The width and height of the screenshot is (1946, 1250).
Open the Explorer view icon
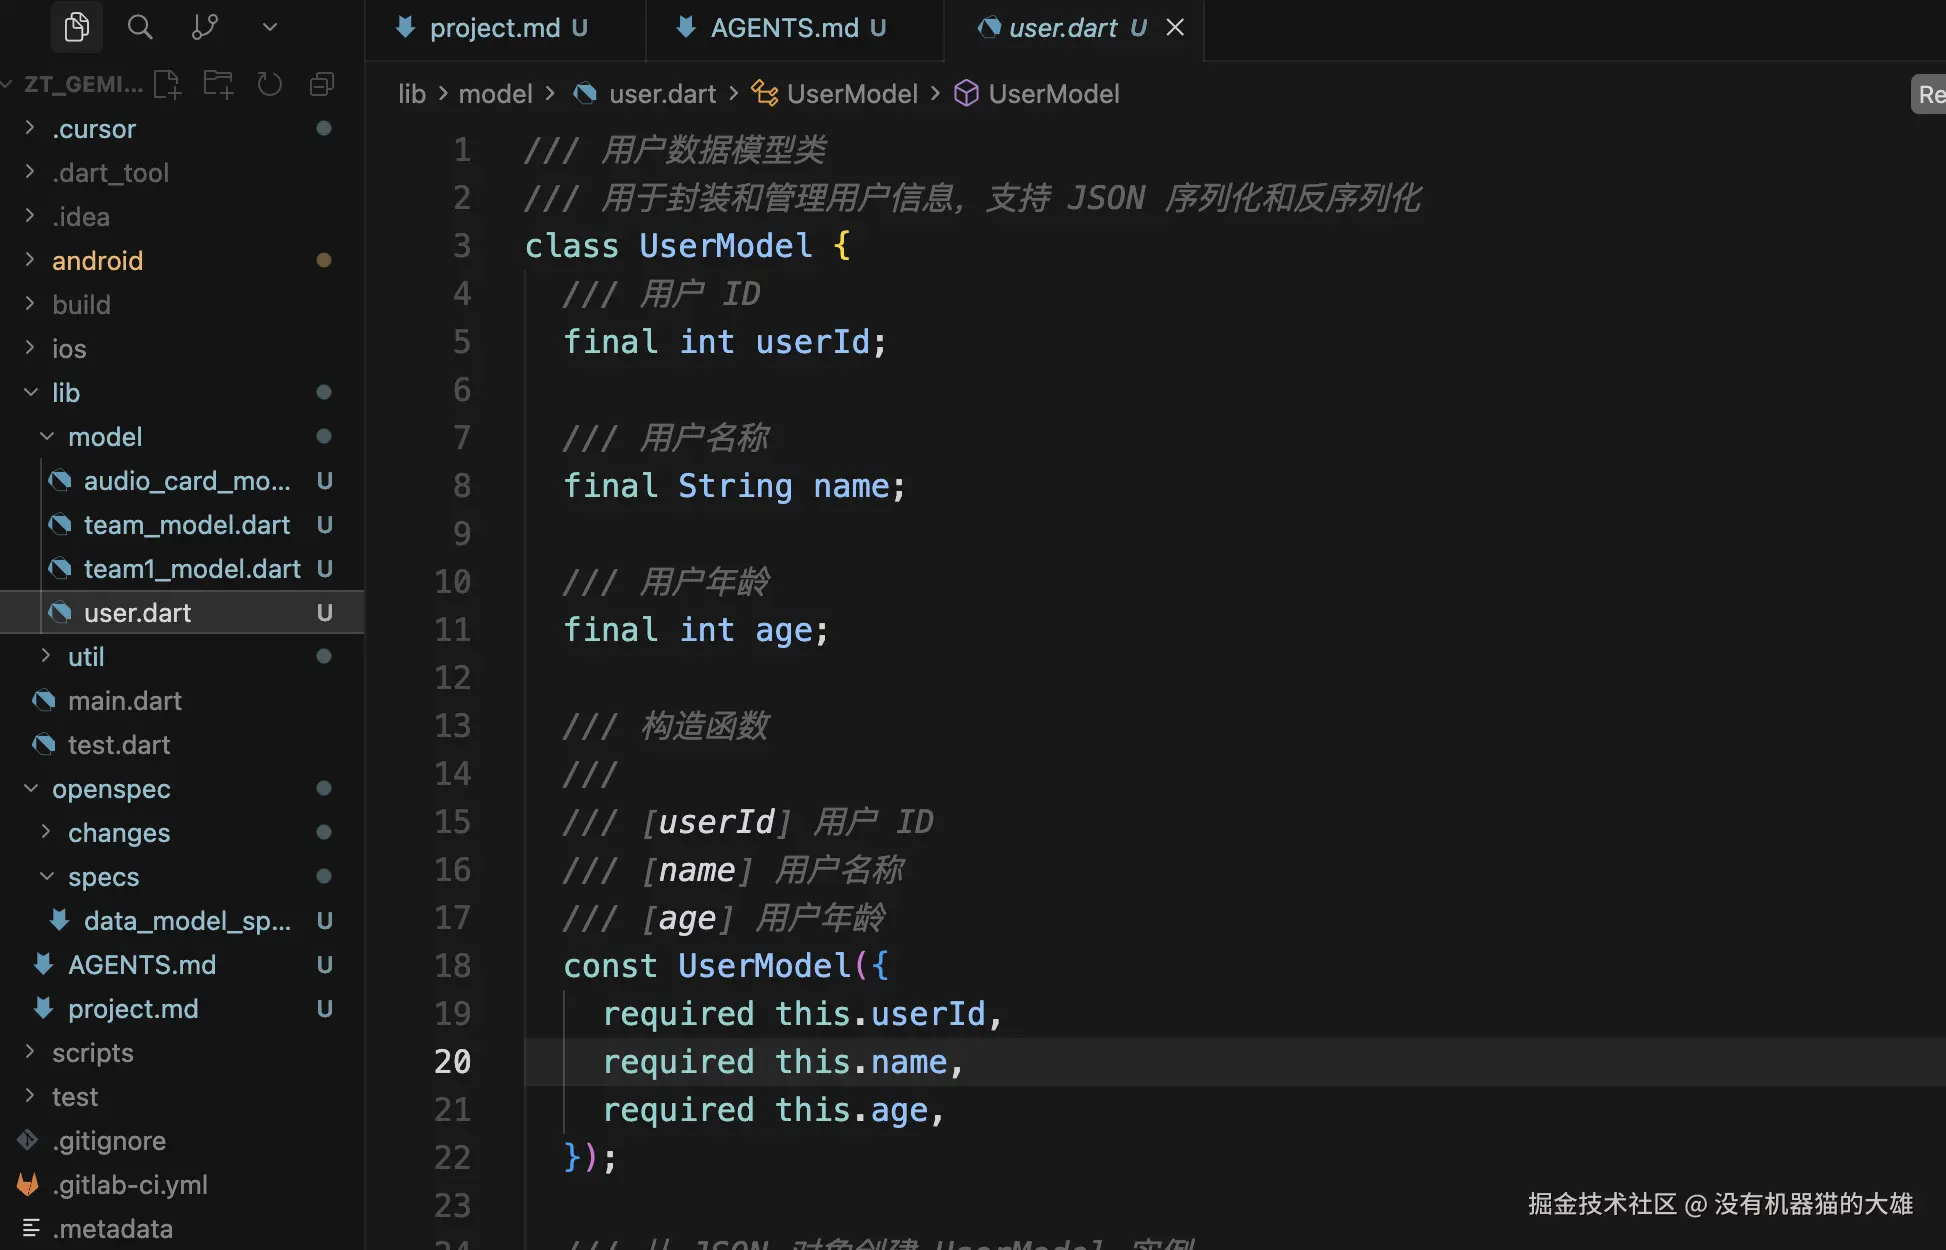[x=77, y=27]
